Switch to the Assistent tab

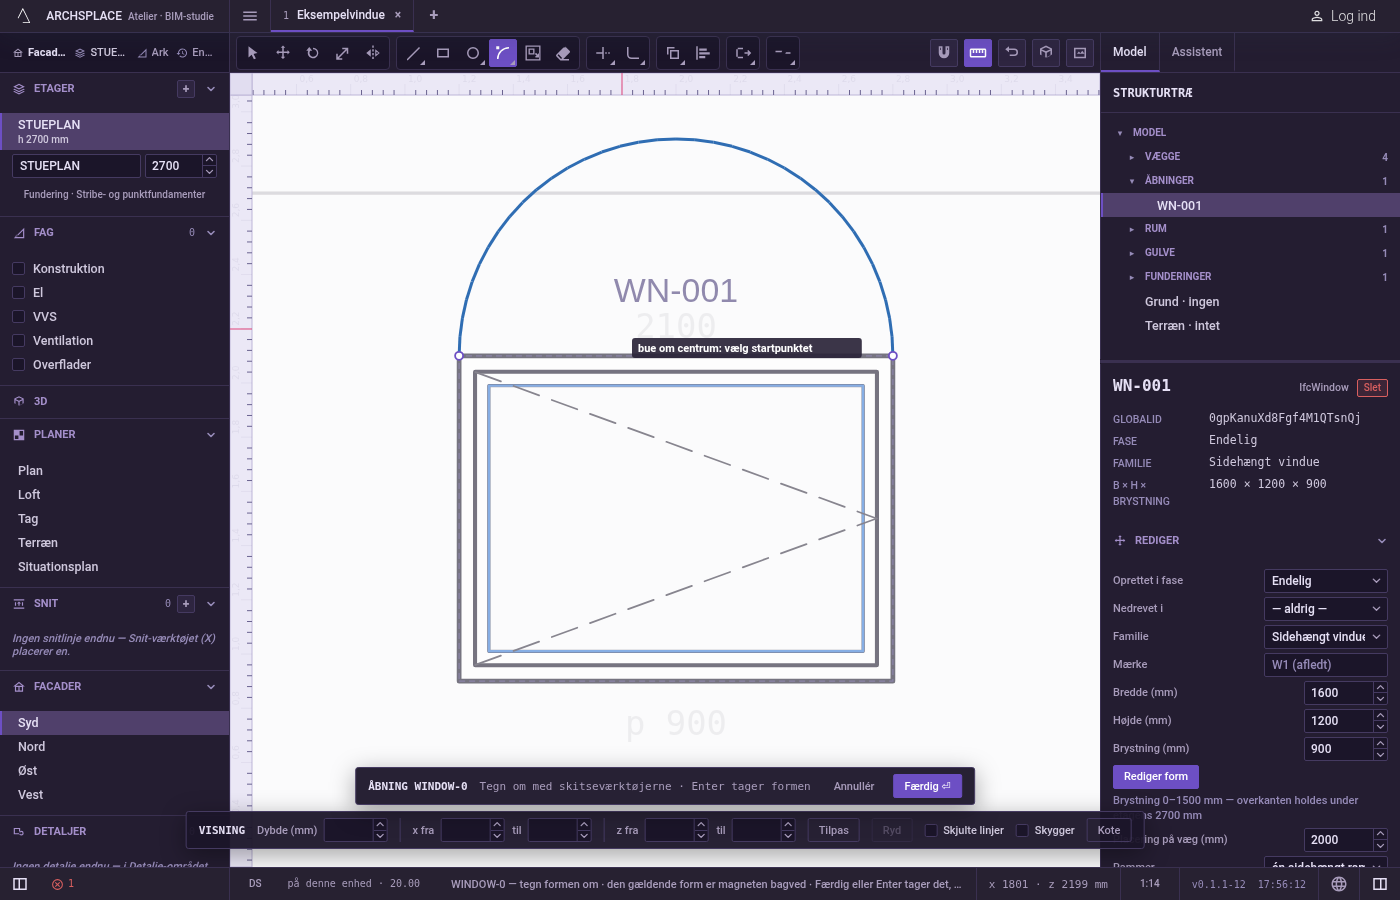[x=1197, y=52]
